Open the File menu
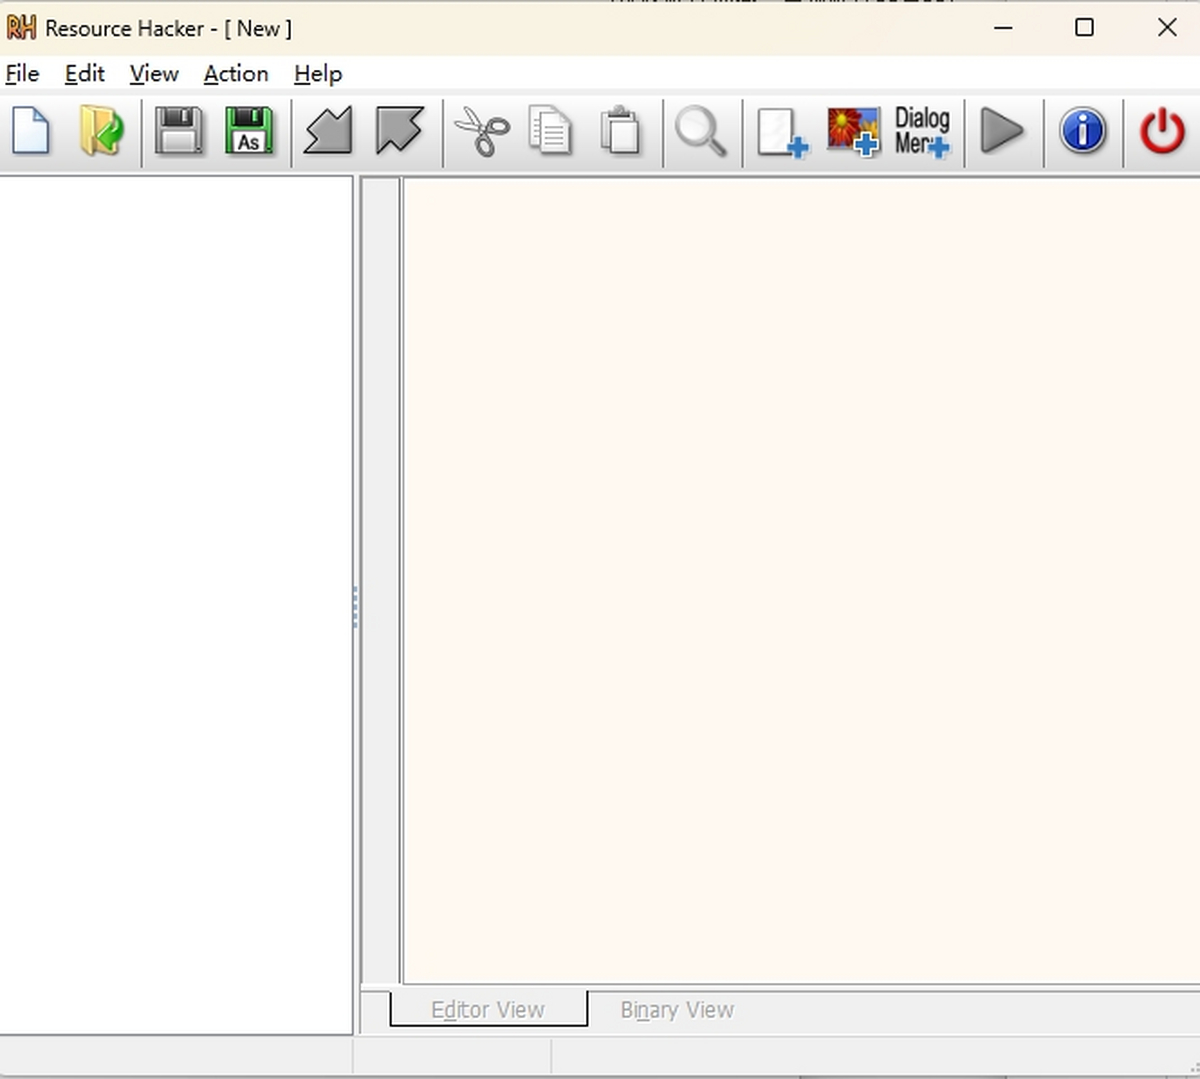The width and height of the screenshot is (1200, 1079). [22, 74]
